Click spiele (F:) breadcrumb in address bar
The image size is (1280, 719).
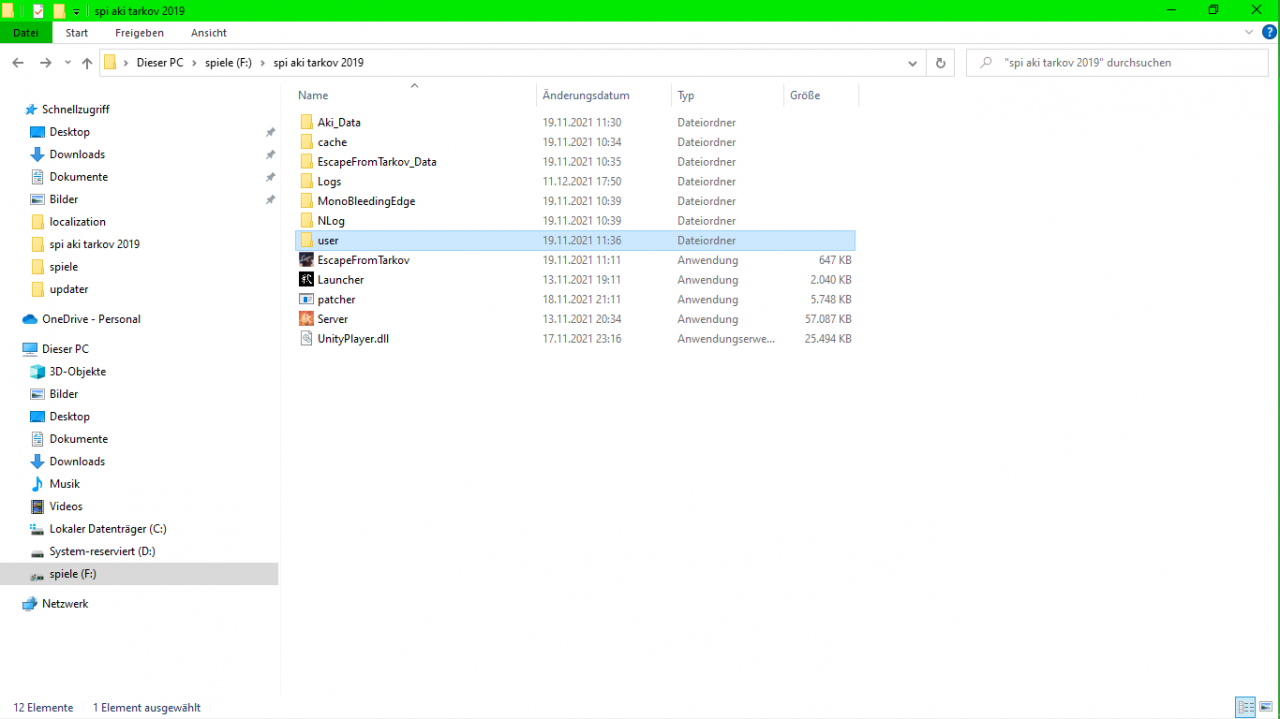(229, 62)
